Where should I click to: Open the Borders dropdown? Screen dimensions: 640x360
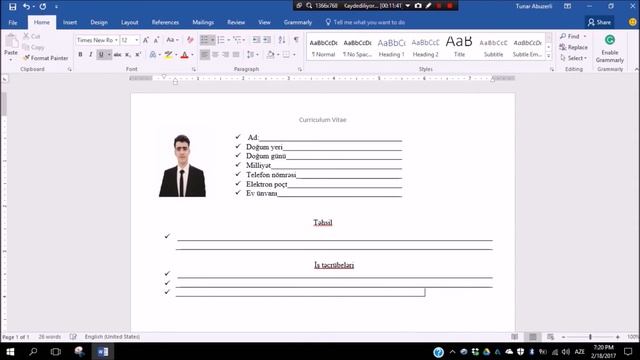click(x=294, y=54)
